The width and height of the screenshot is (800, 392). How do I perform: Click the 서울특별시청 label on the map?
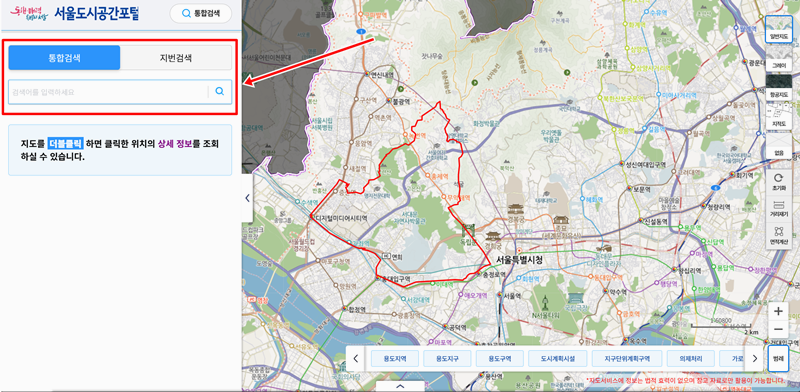[x=519, y=260]
